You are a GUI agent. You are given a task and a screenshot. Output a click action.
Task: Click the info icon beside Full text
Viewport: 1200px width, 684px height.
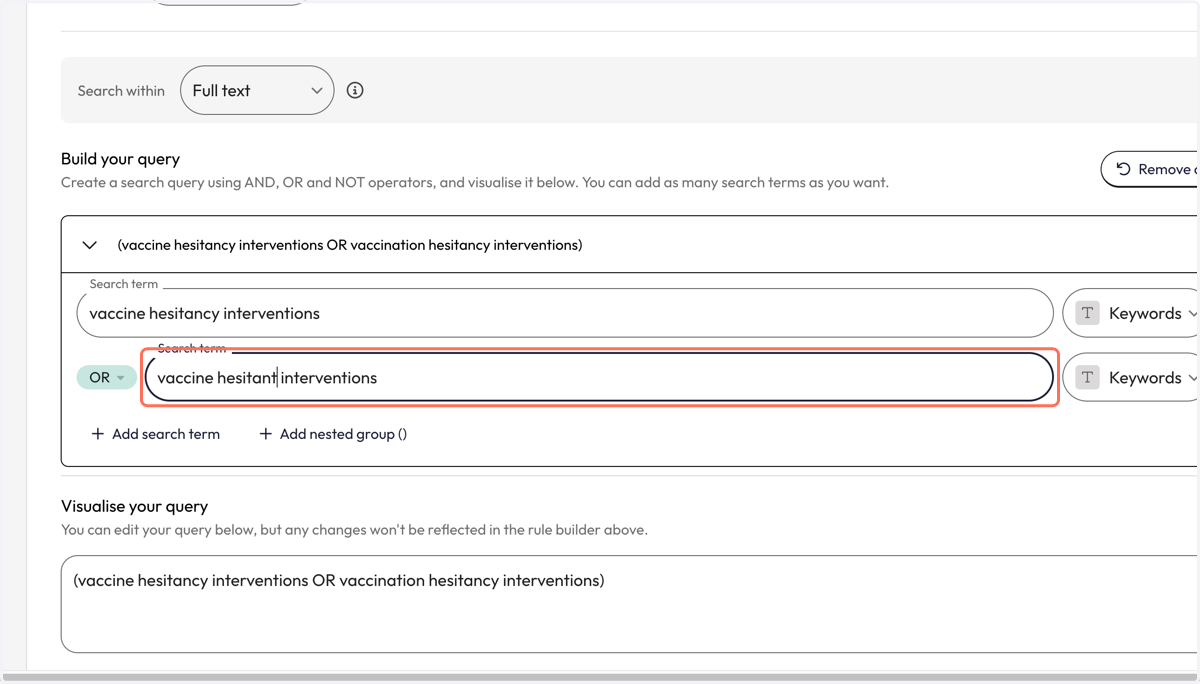tap(355, 90)
